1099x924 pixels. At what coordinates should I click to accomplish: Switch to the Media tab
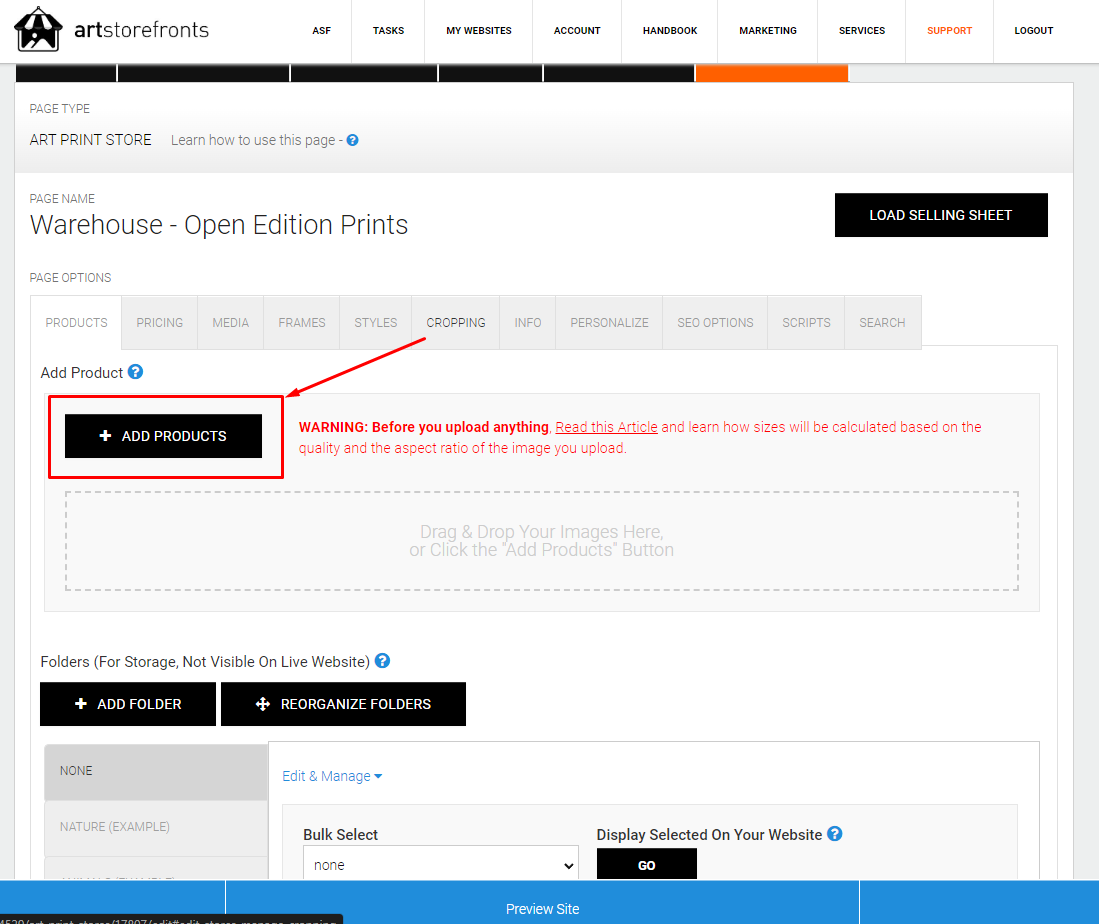tap(231, 322)
